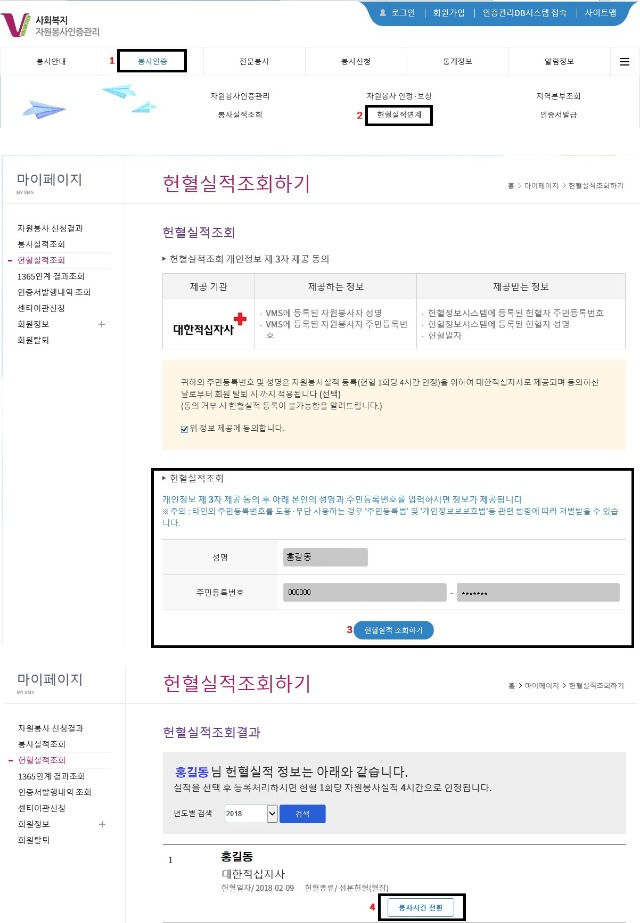
Task: Select the 헌혈실적연계 submenu item
Action: [399, 115]
